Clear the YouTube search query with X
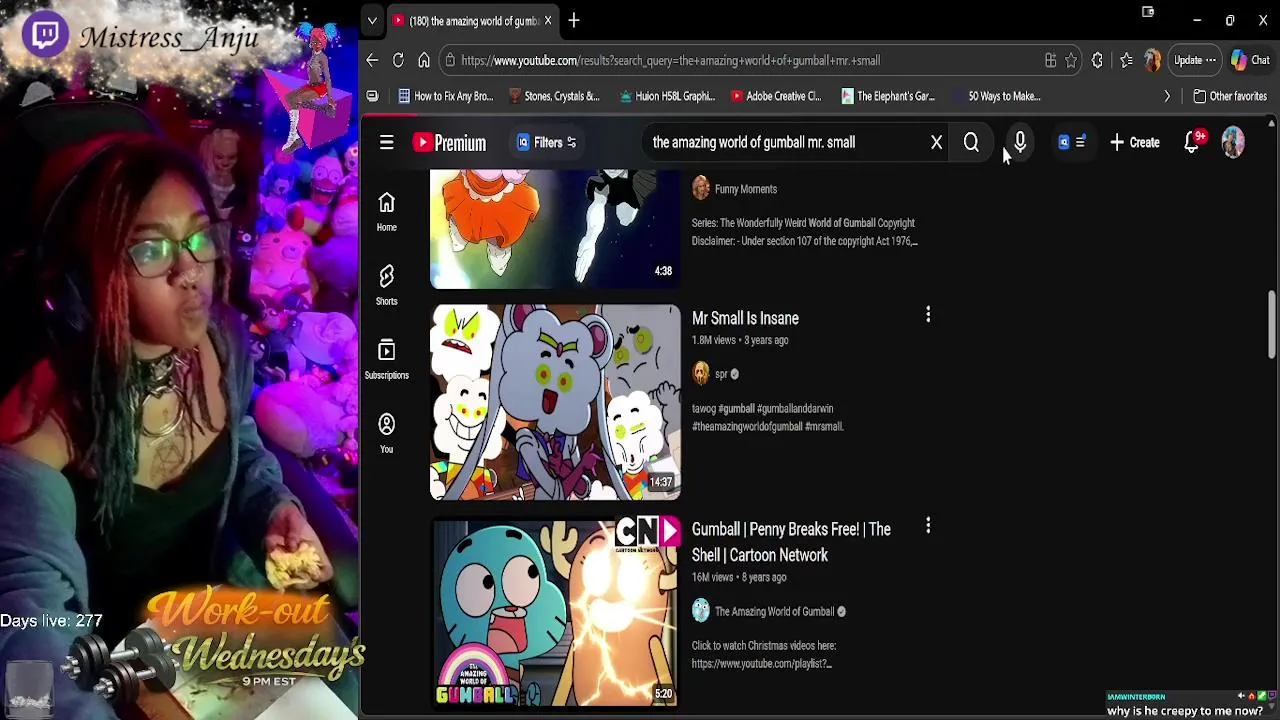This screenshot has width=1280, height=720. pos(936,142)
